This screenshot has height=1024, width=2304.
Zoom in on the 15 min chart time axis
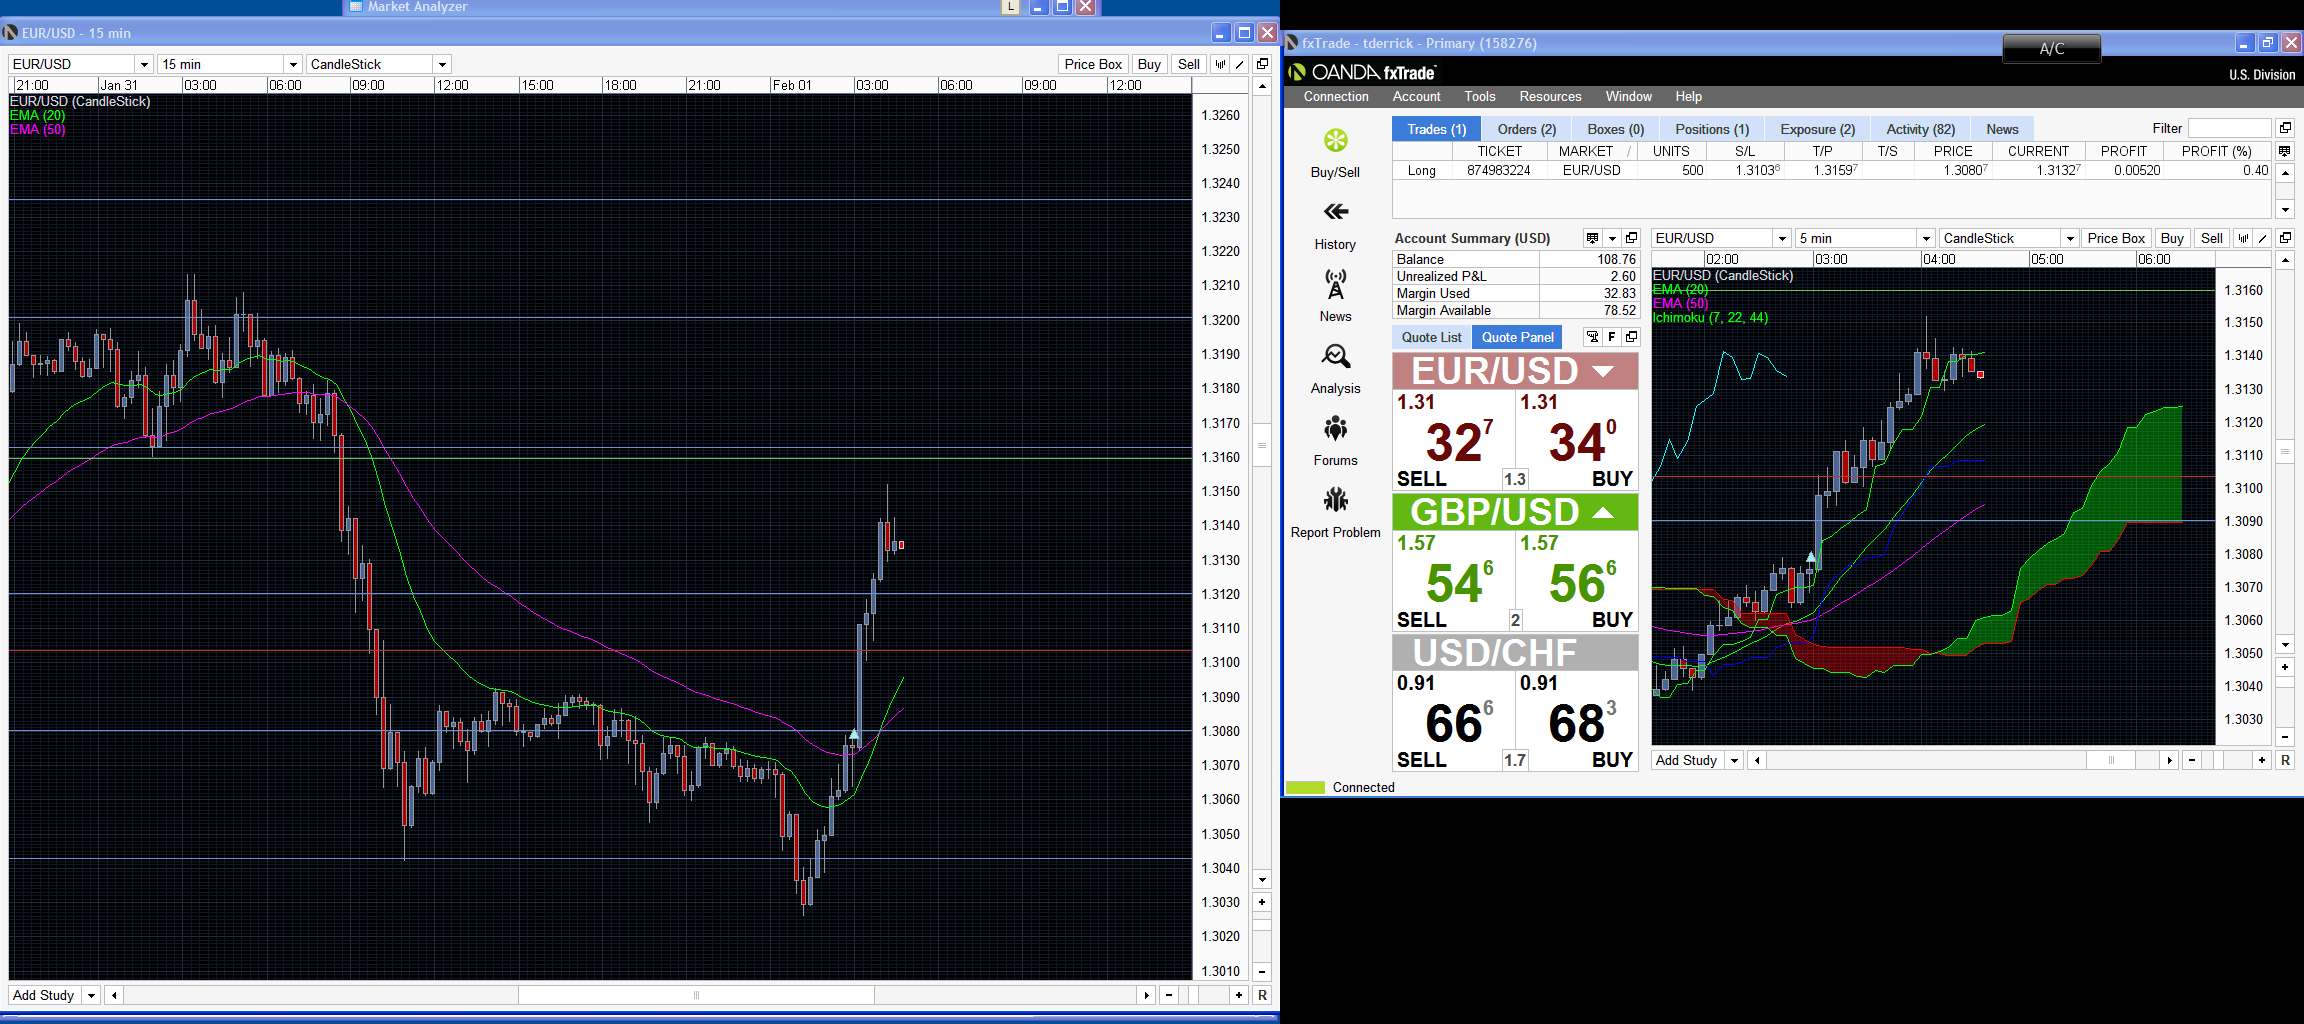[1239, 995]
